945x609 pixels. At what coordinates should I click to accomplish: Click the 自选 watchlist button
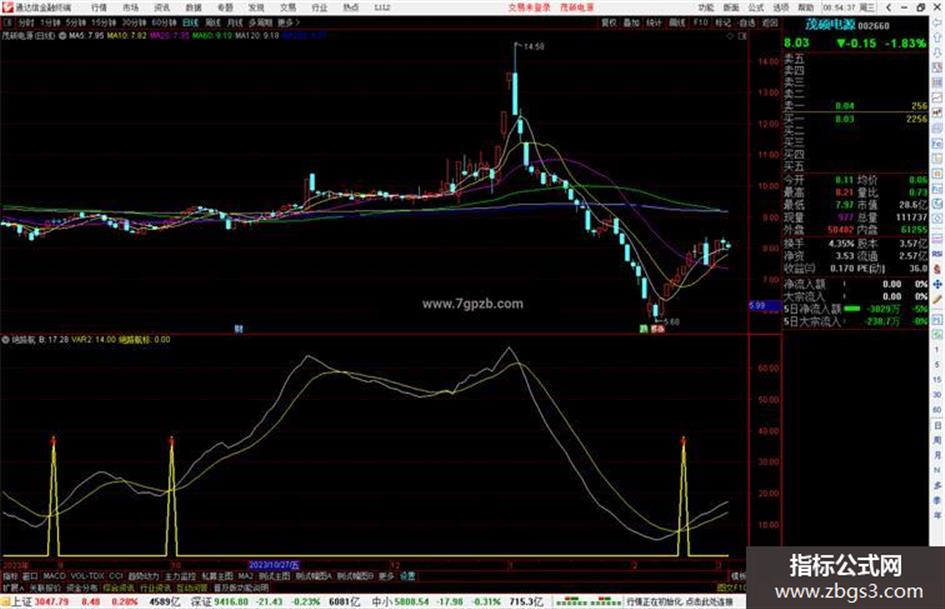[746, 22]
